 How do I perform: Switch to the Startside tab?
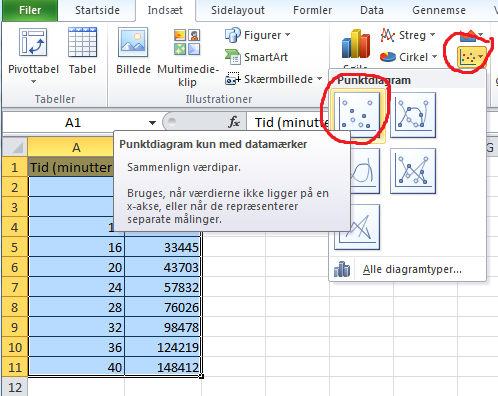[x=97, y=10]
